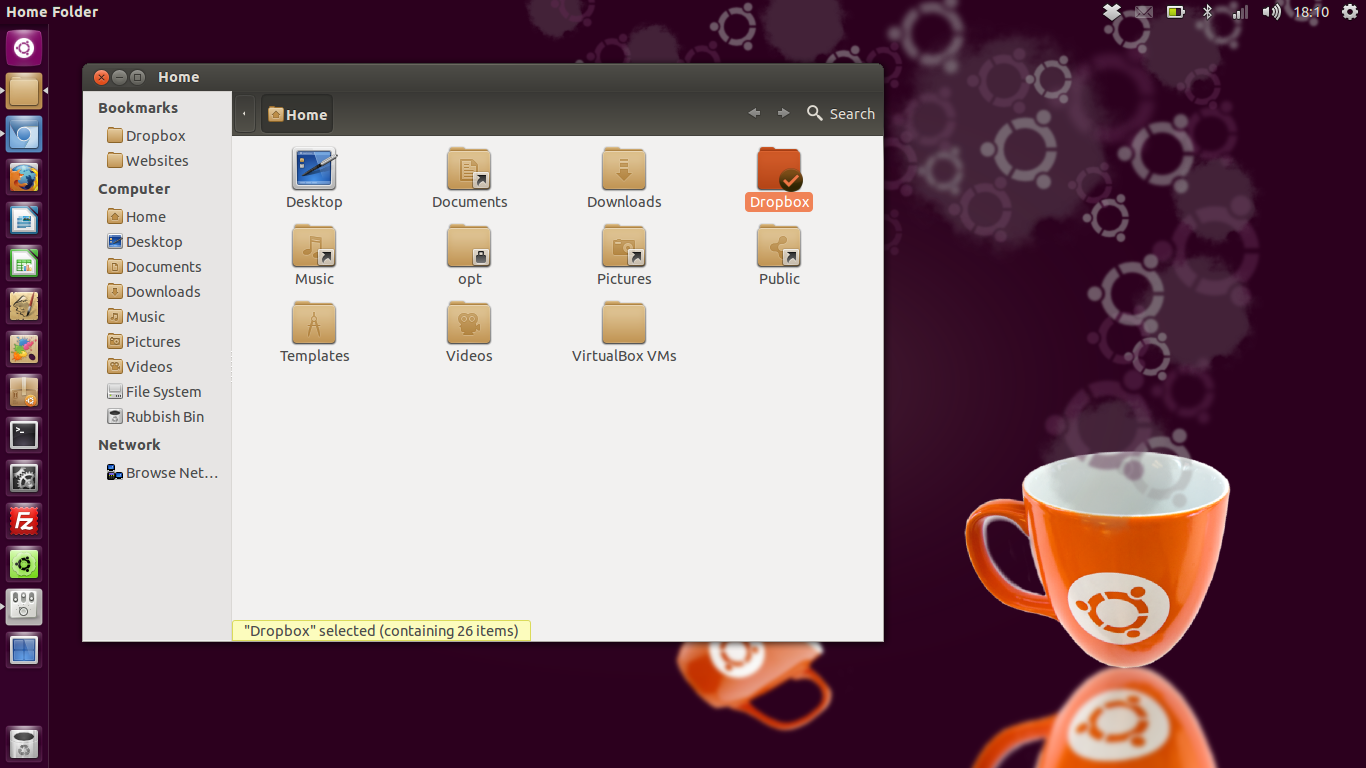Viewport: 1366px width, 768px height.
Task: Launch FileZilla from the launcher
Action: tap(24, 521)
